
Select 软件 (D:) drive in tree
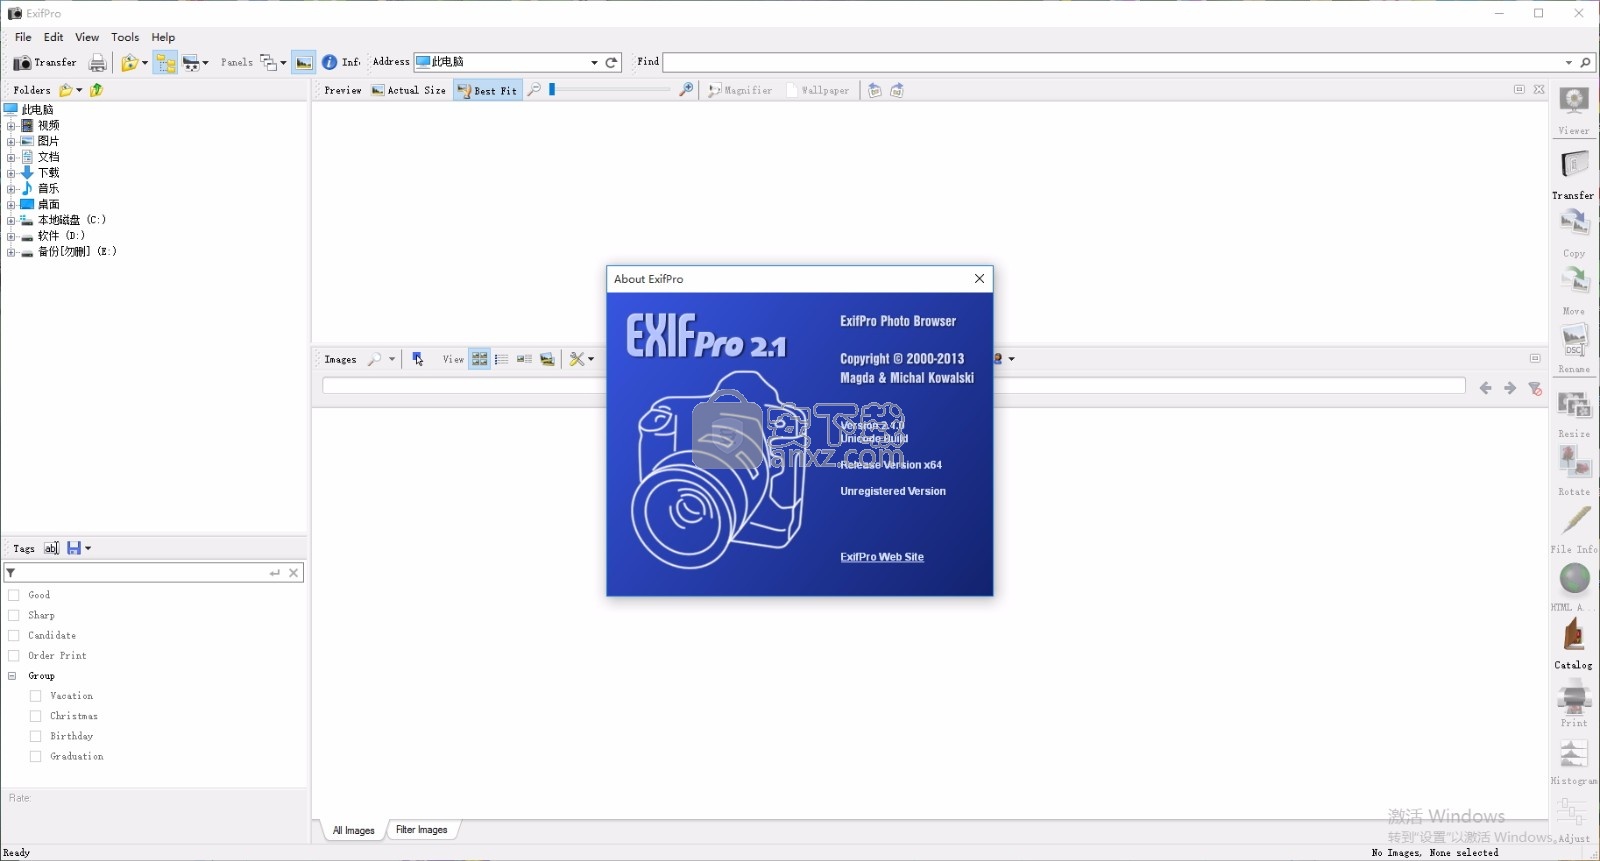click(x=61, y=236)
